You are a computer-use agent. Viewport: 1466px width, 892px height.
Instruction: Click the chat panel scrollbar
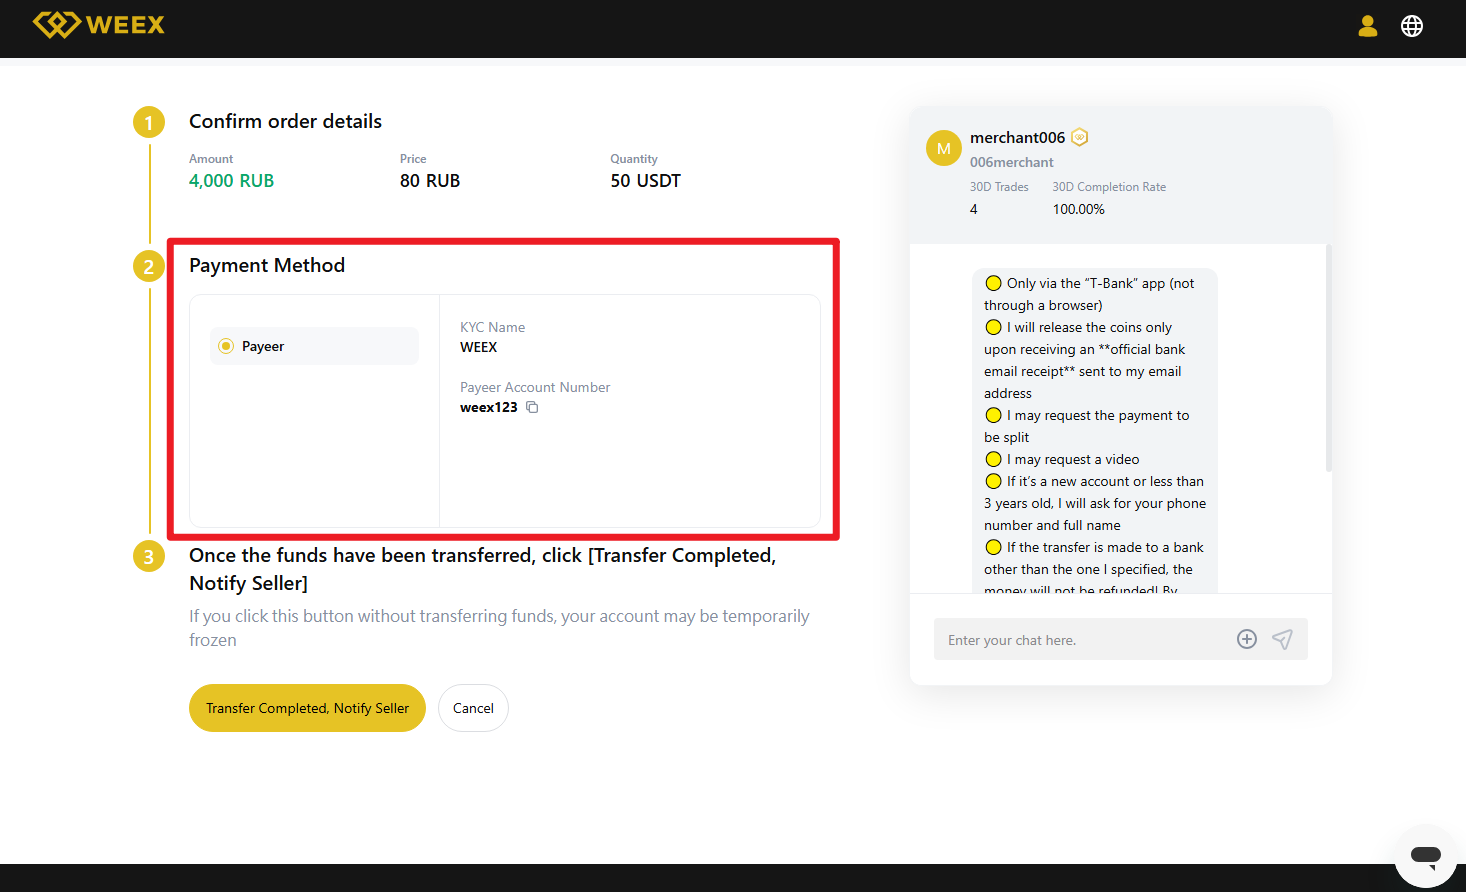pyautogui.click(x=1328, y=360)
